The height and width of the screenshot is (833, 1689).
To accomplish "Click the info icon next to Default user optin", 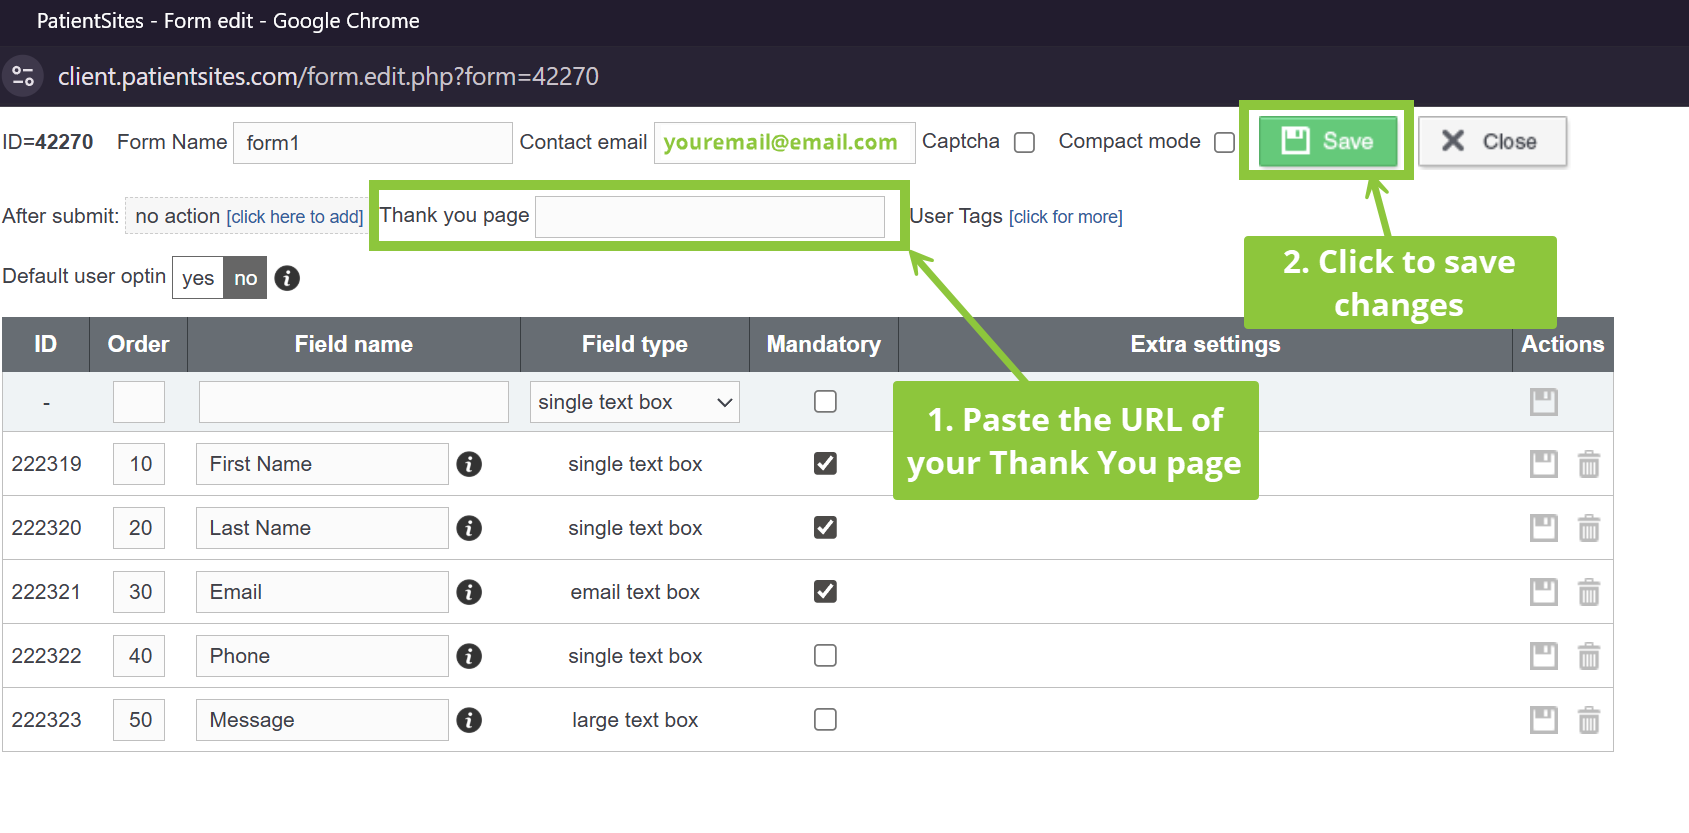I will [x=287, y=278].
